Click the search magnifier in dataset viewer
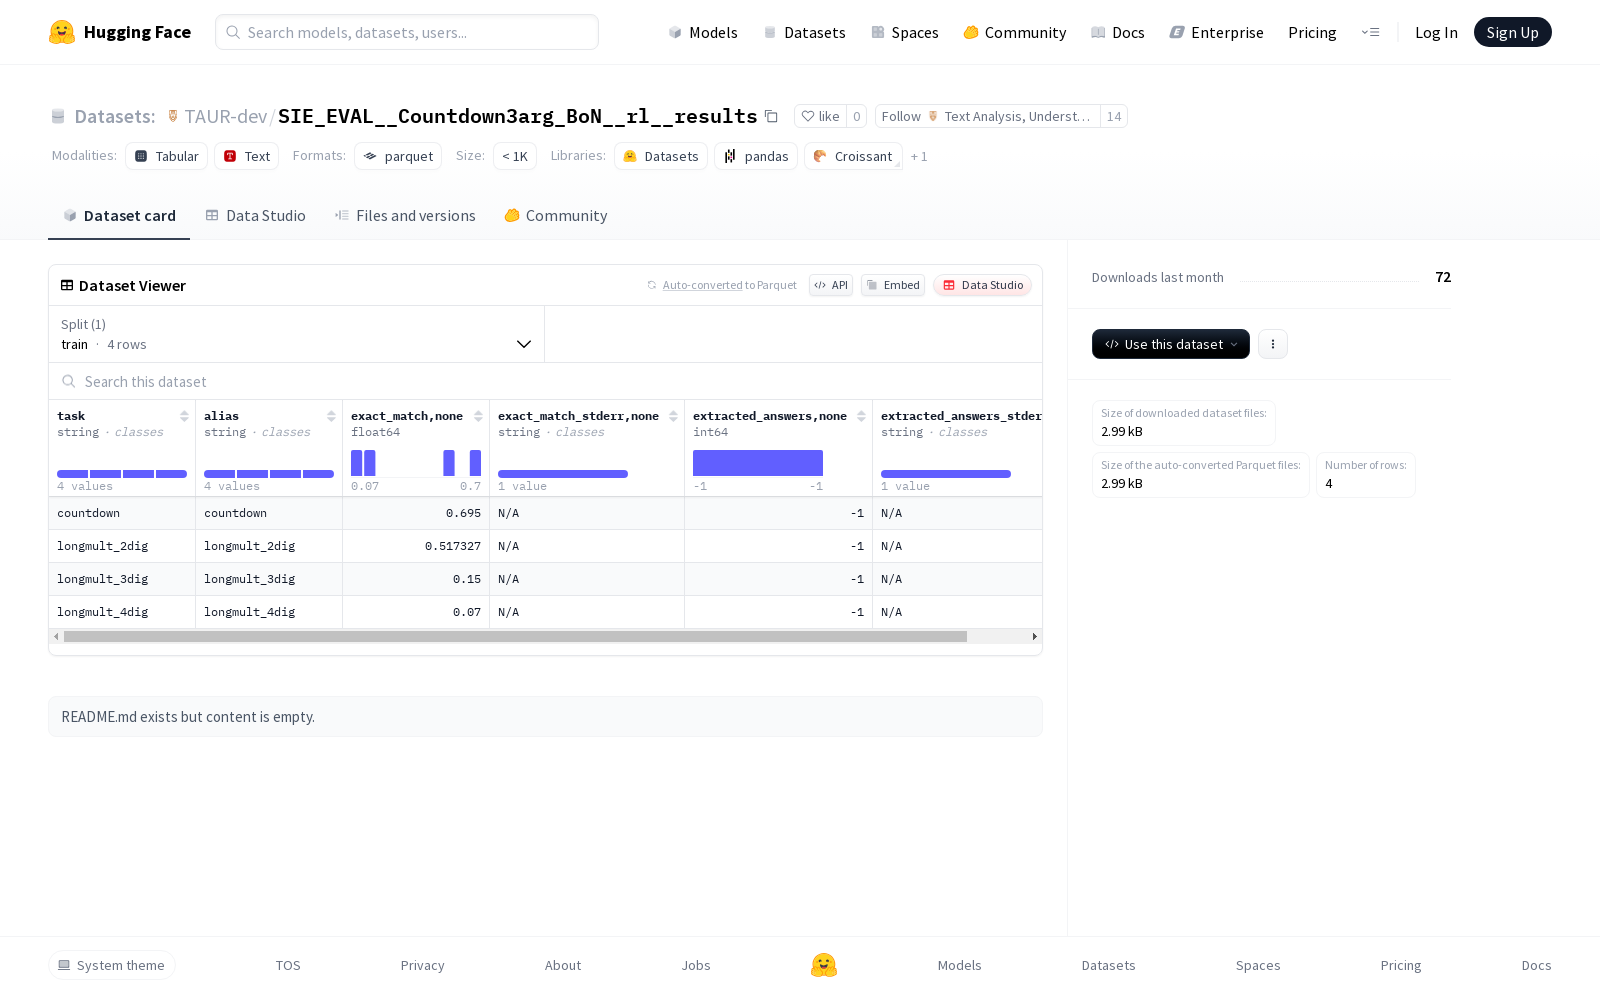 (69, 381)
